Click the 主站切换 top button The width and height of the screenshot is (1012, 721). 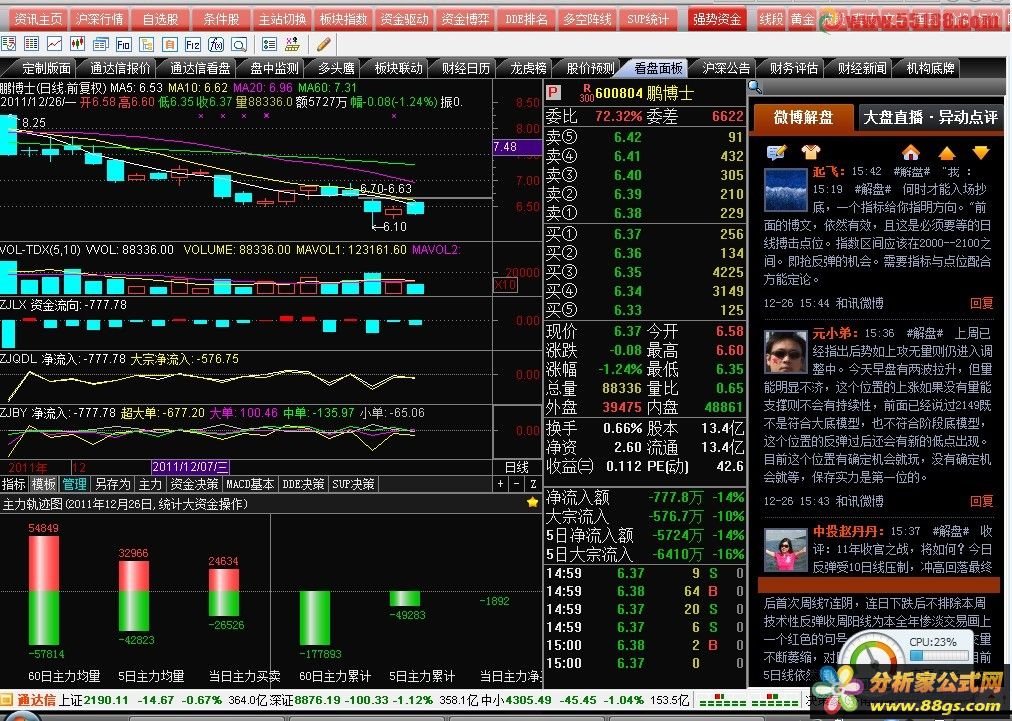pyautogui.click(x=282, y=19)
